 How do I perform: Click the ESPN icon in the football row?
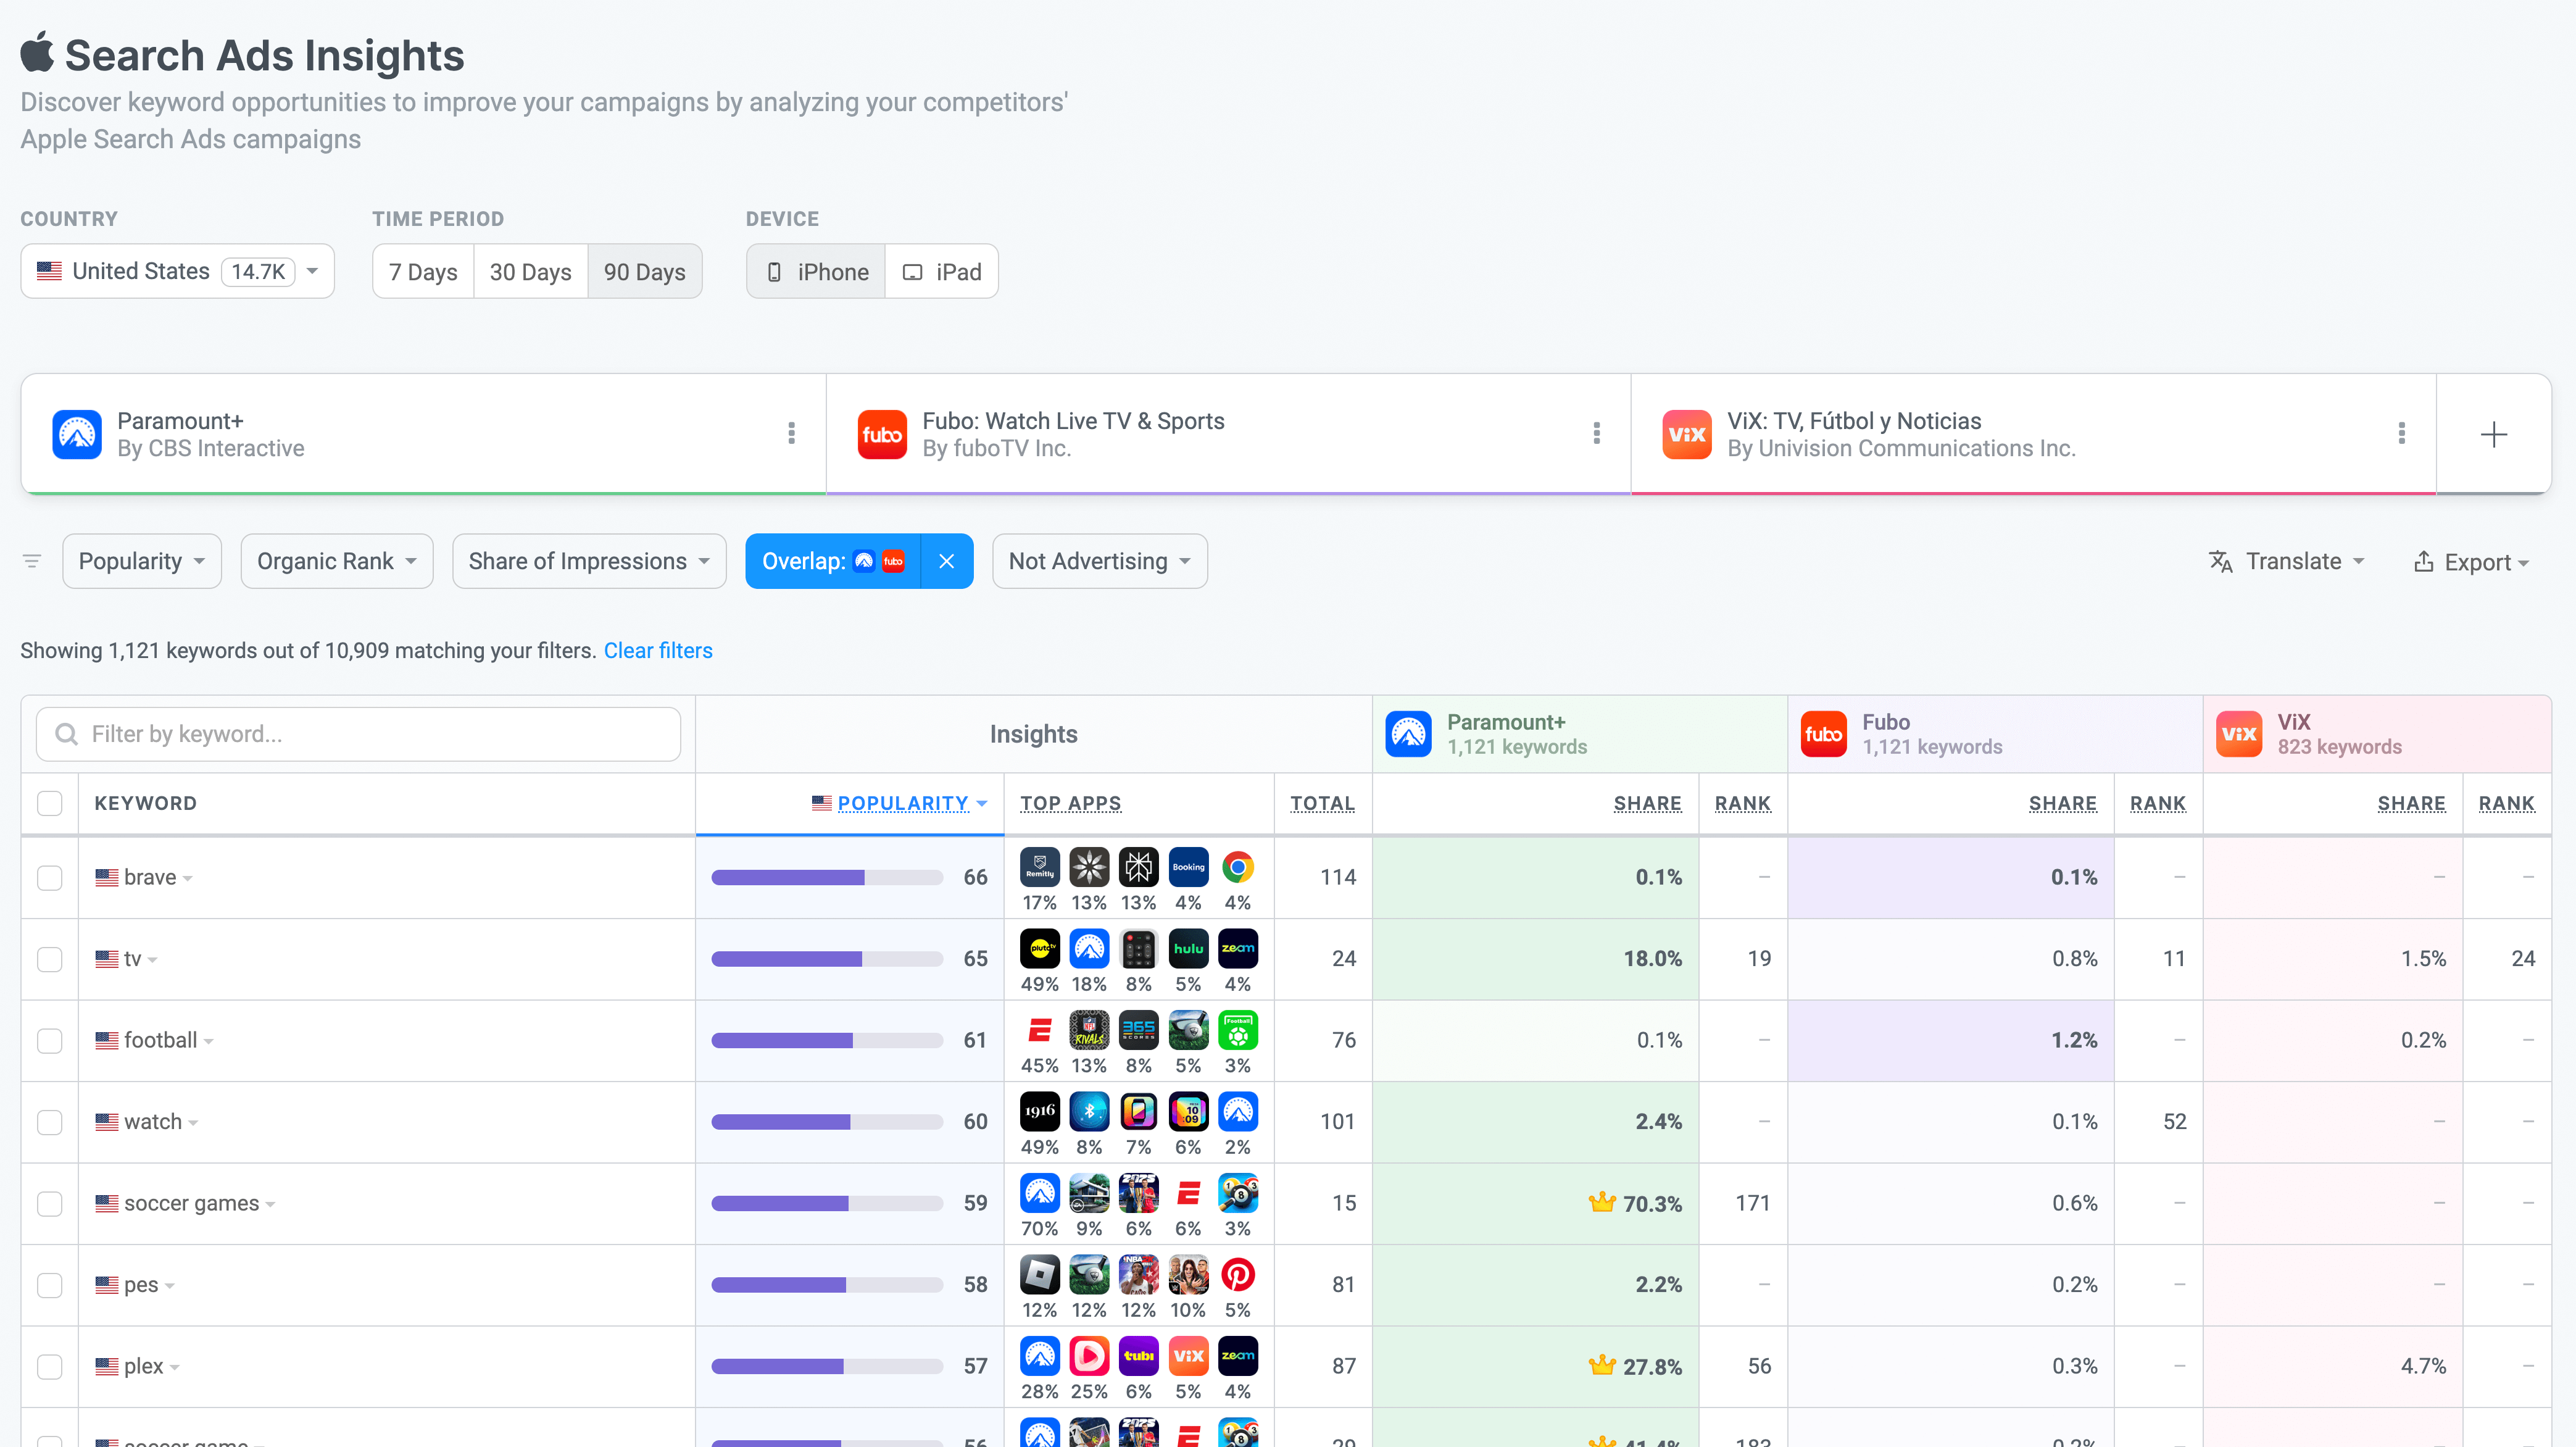pos(1039,1031)
